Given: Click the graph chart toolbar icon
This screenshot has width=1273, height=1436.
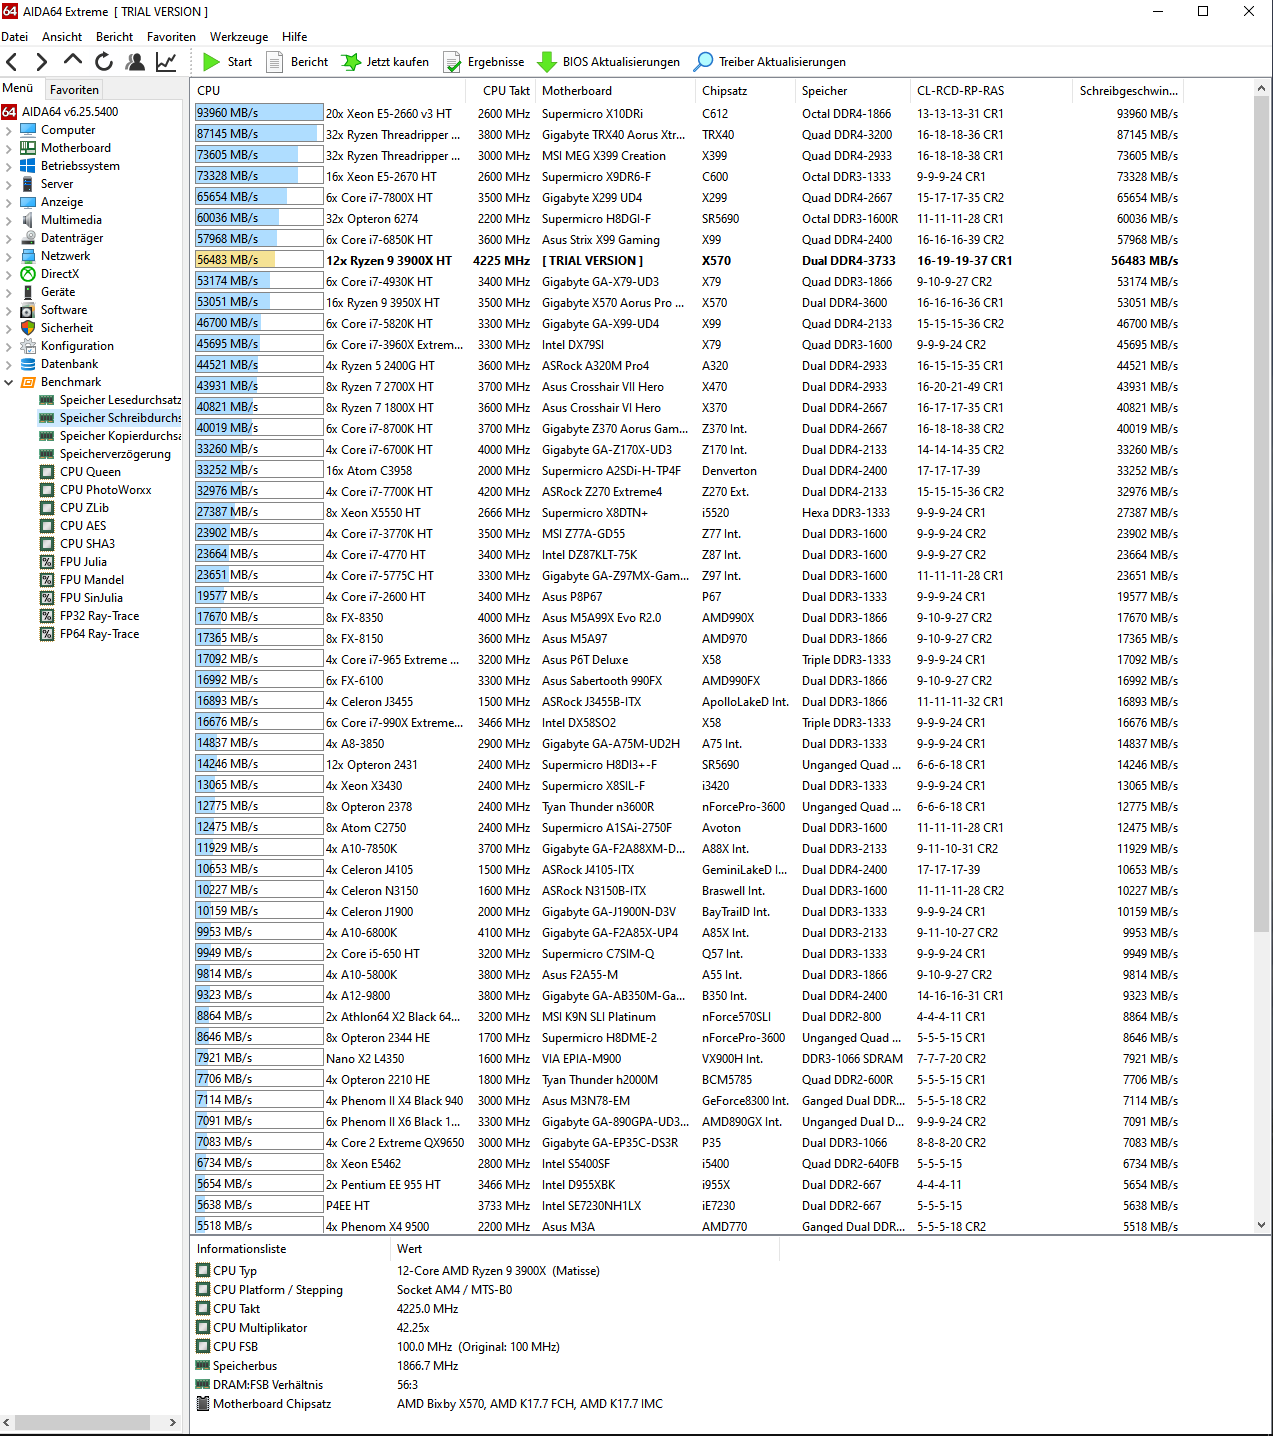Looking at the screenshot, I should [x=166, y=62].
